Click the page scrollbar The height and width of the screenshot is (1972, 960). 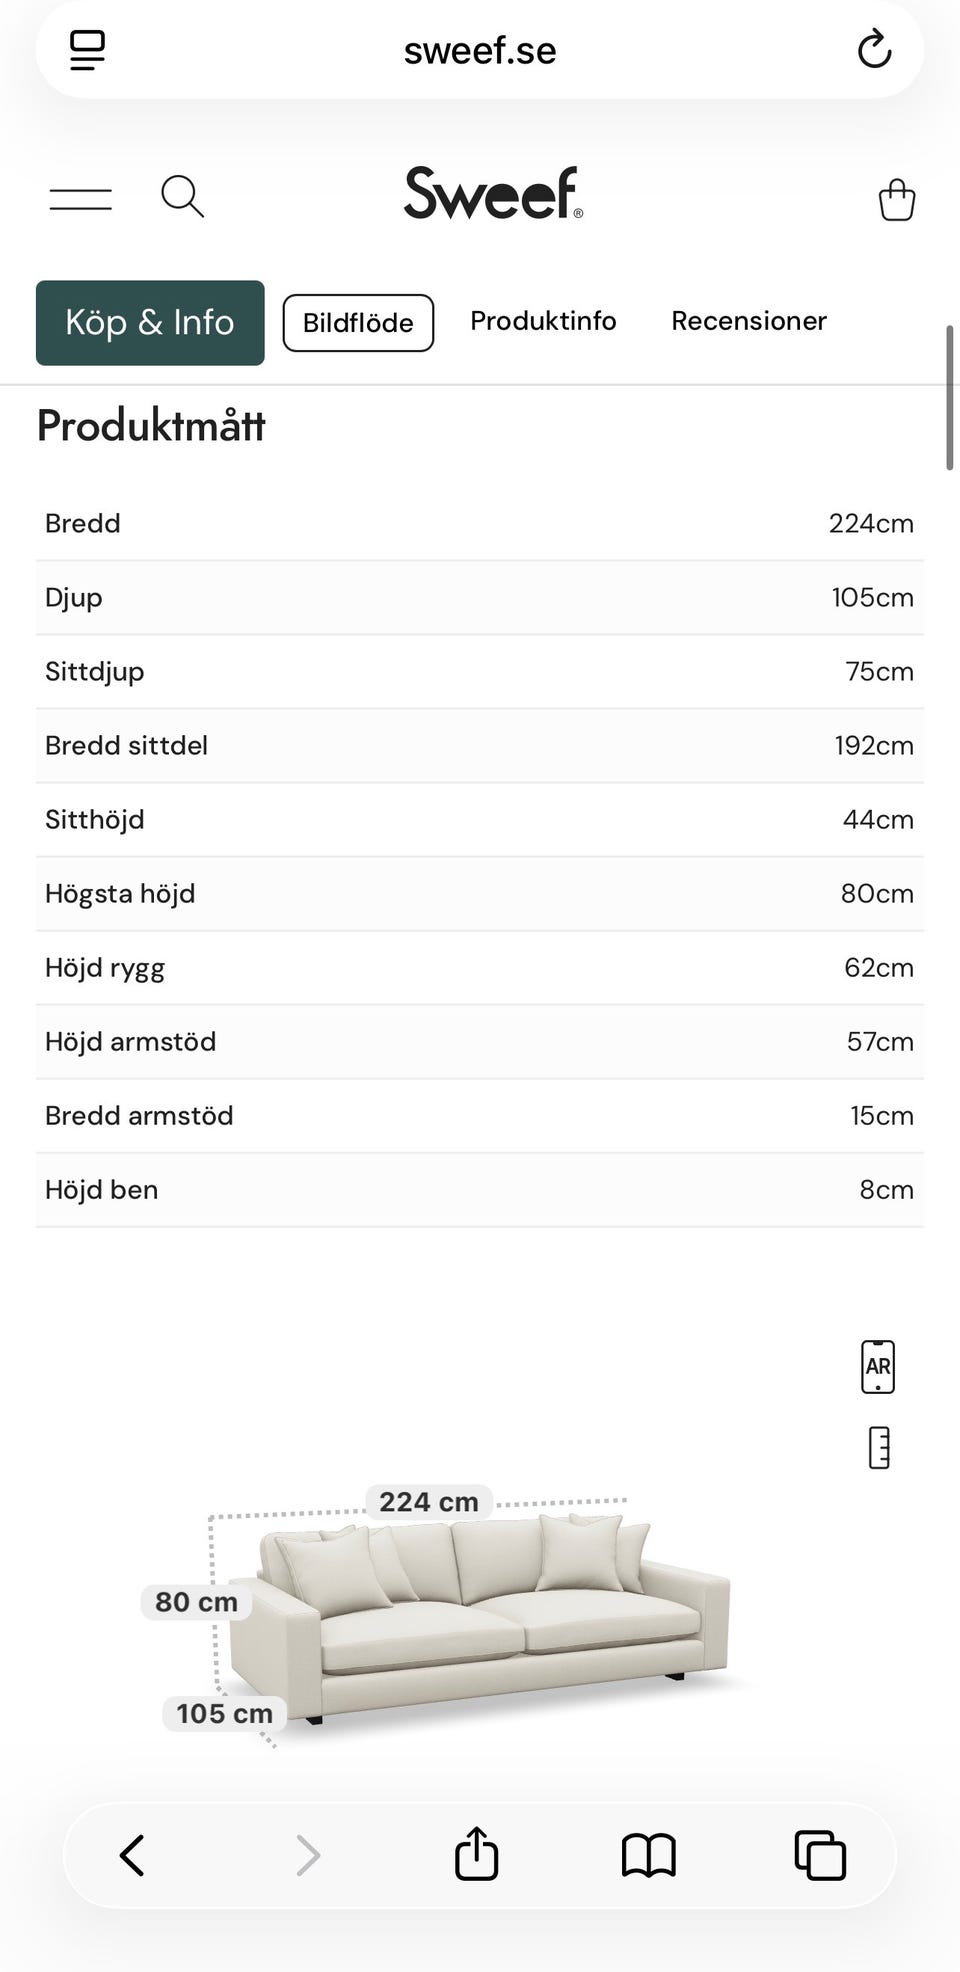click(949, 397)
